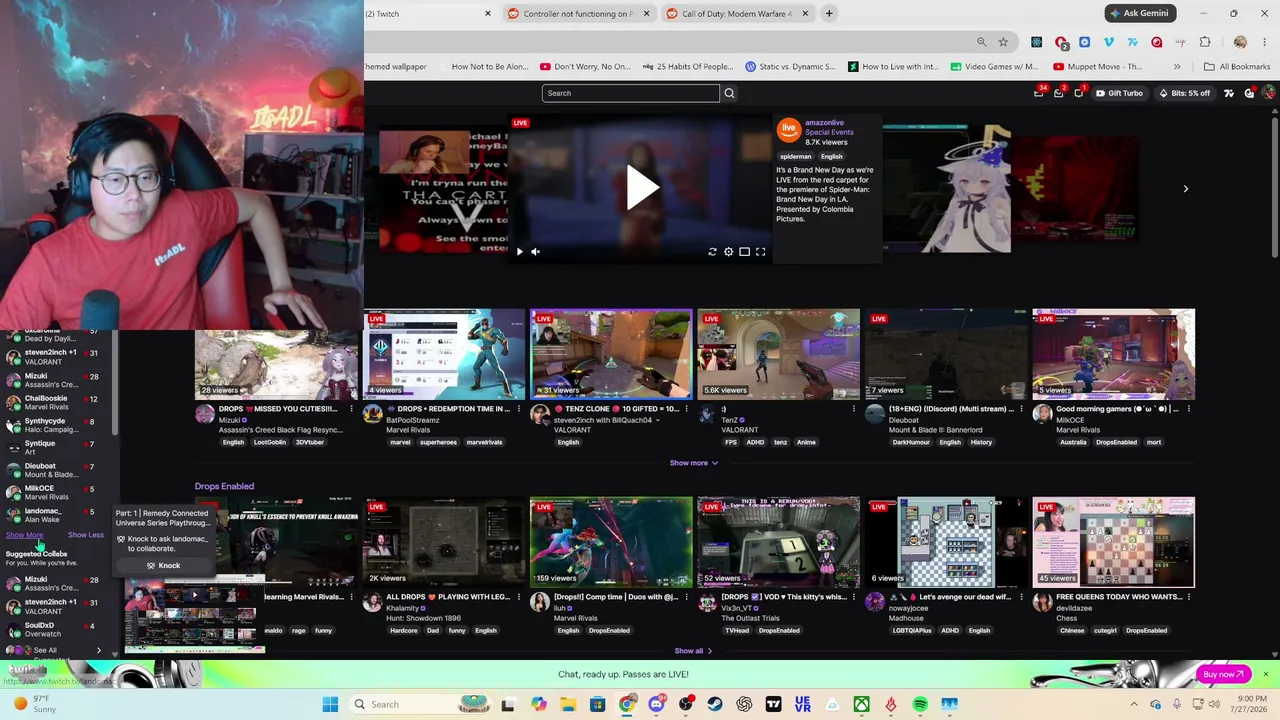Click Show Less in the sidebar
Viewport: 1280px width, 720px height.
(85, 535)
